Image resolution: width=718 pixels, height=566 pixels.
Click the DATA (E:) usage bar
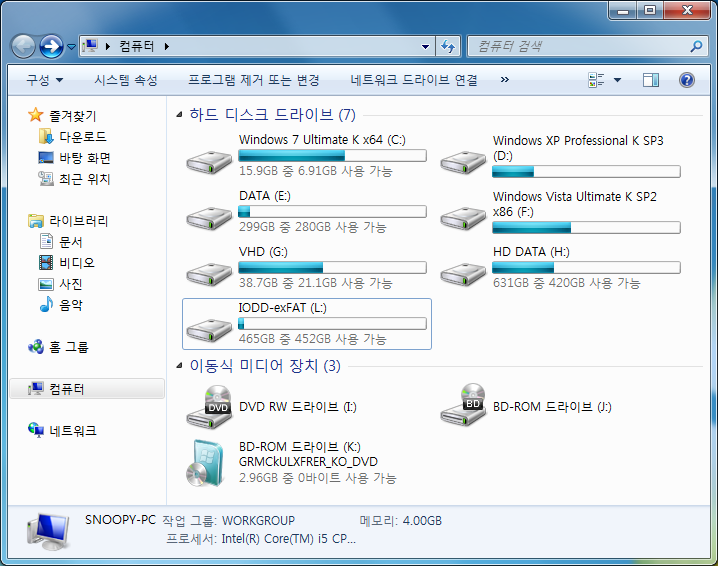click(332, 212)
